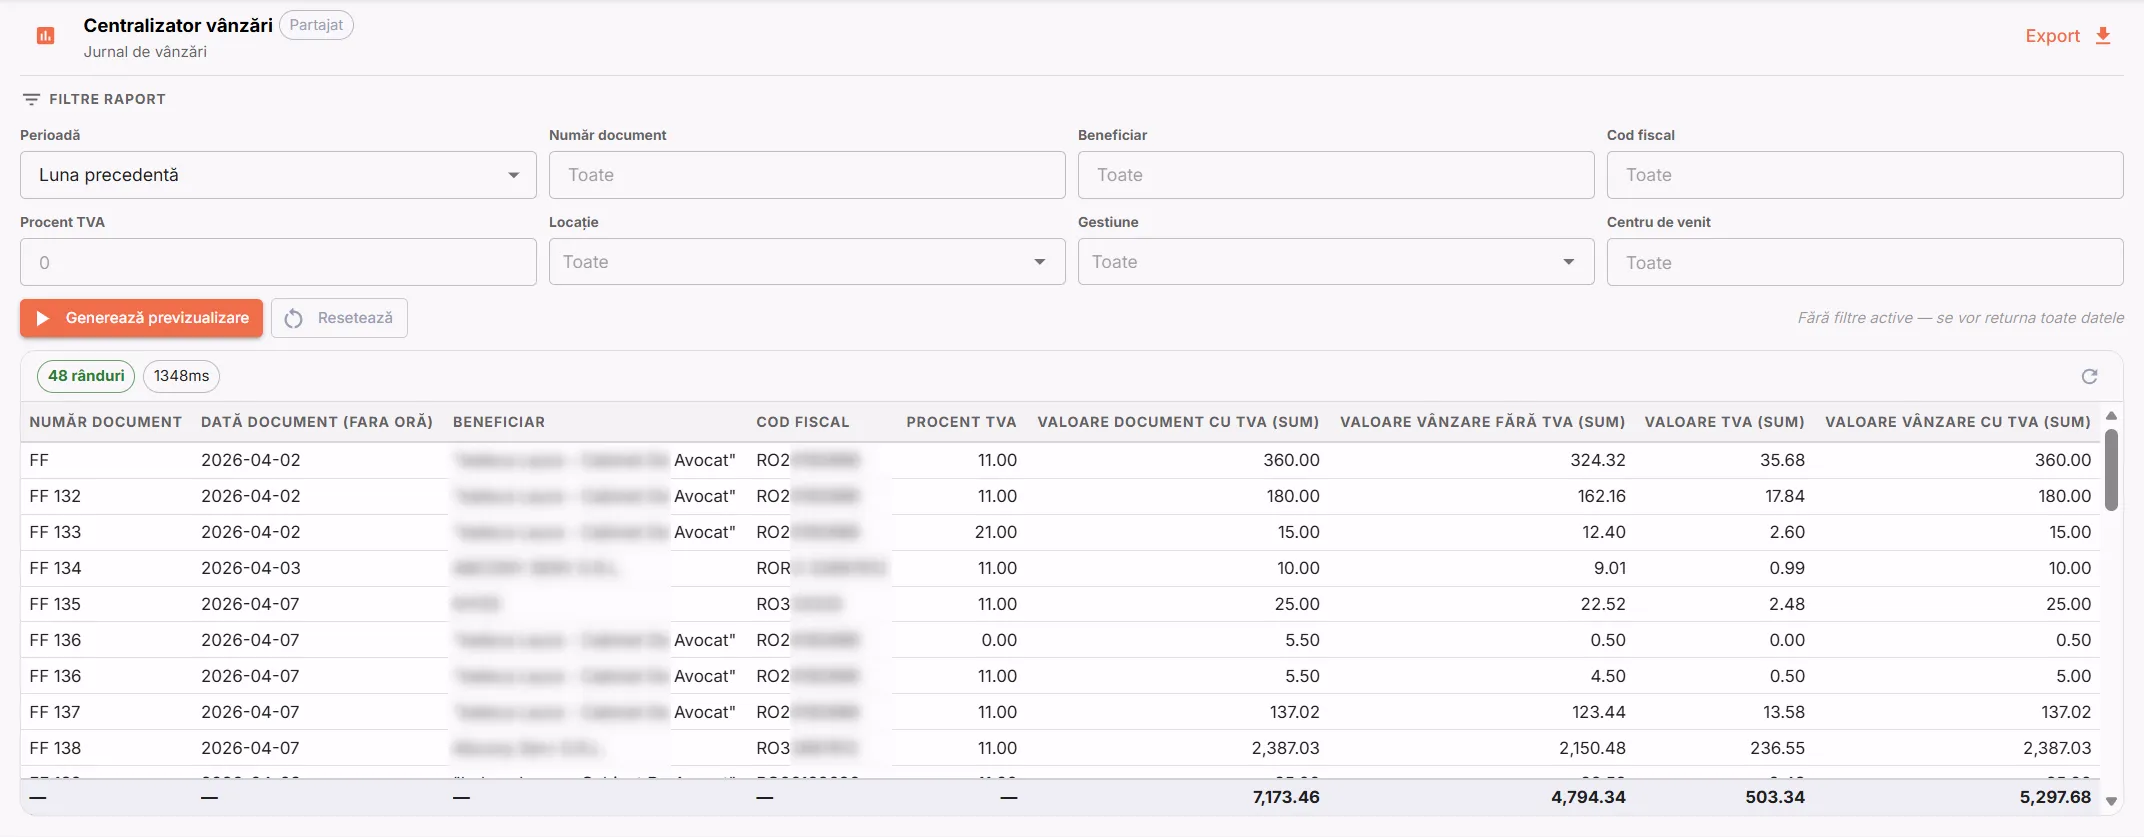Click the Resetează button
Screen dimensions: 2144x837
pos(339,318)
